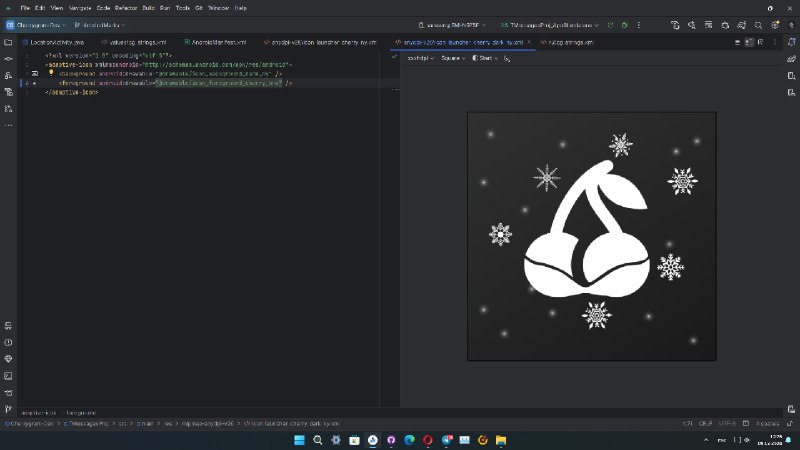Open the Refactor menu
Image resolution: width=800 pixels, height=450 pixels.
pyautogui.click(x=126, y=8)
